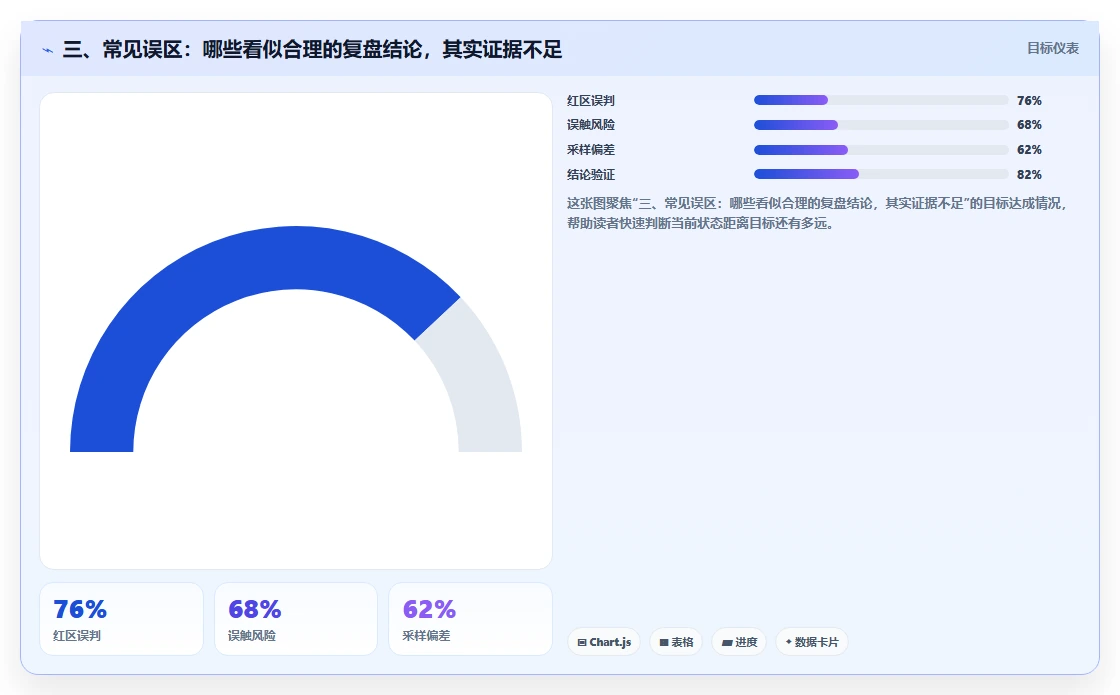This screenshot has width=1120, height=695.
Task: Click the 68% 误触风险 stat card
Action: pyautogui.click(x=296, y=619)
